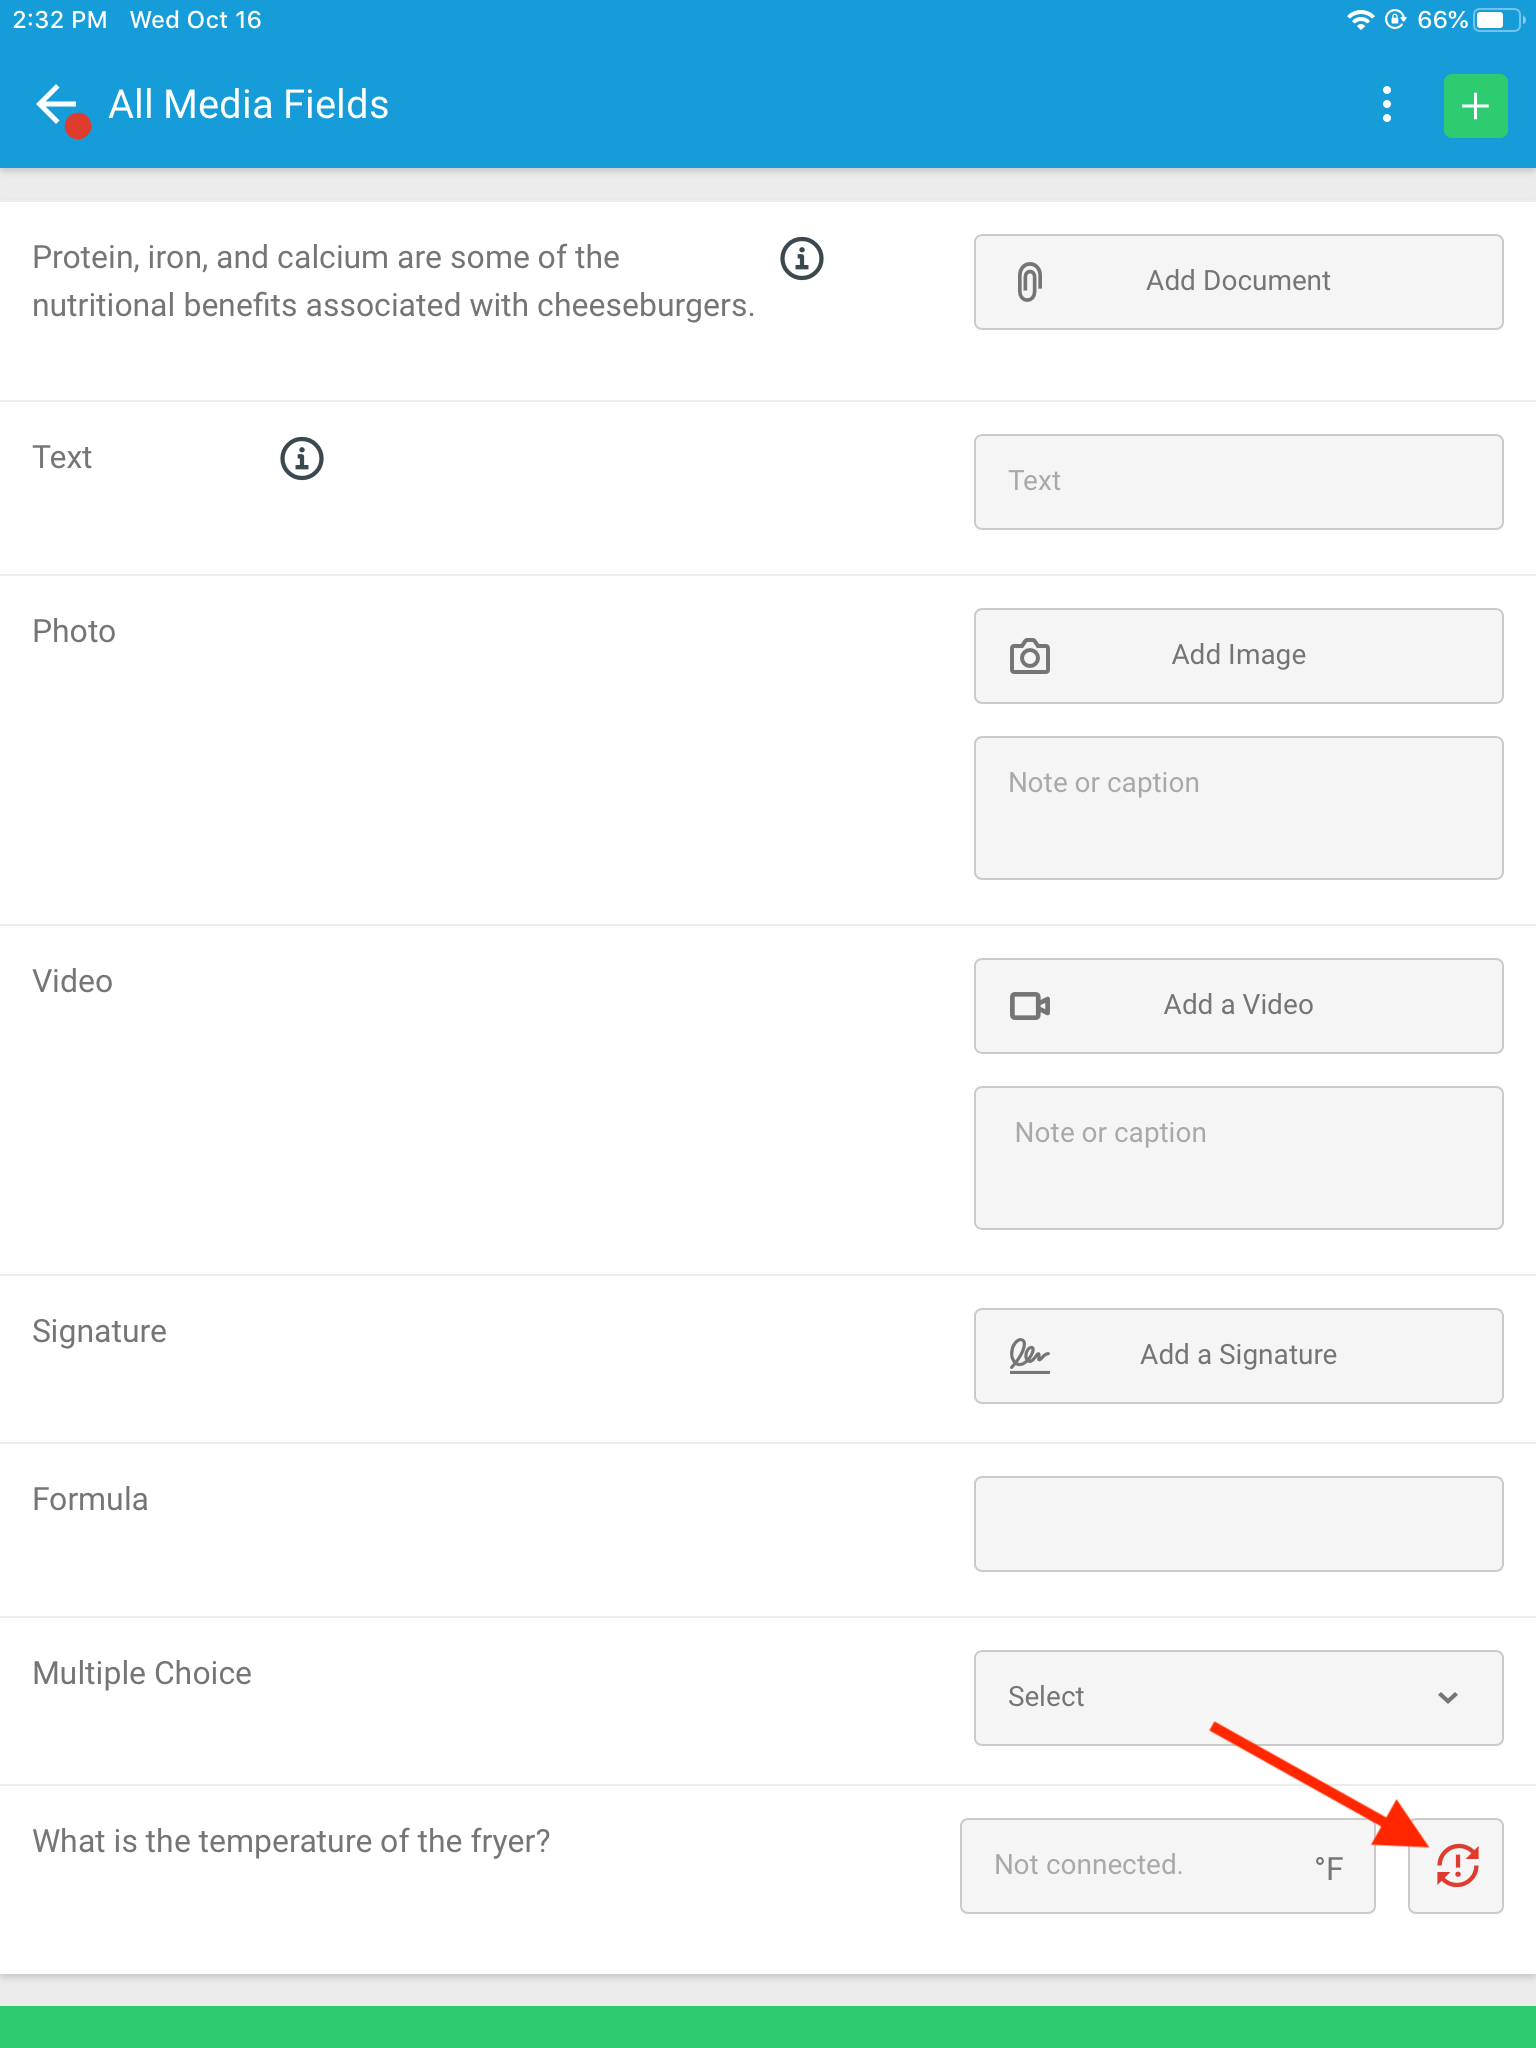
Task: Tap the Add a Signature button
Action: 1238,1356
